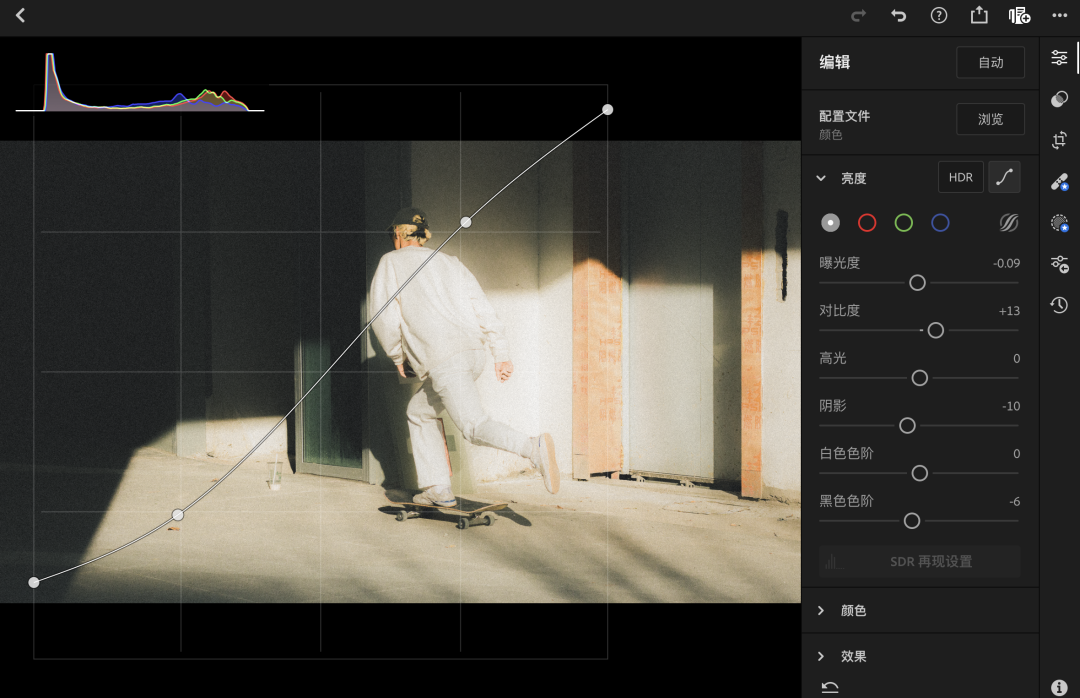Show photo info icon at bottom right
This screenshot has height=698, width=1080.
pyautogui.click(x=1059, y=687)
